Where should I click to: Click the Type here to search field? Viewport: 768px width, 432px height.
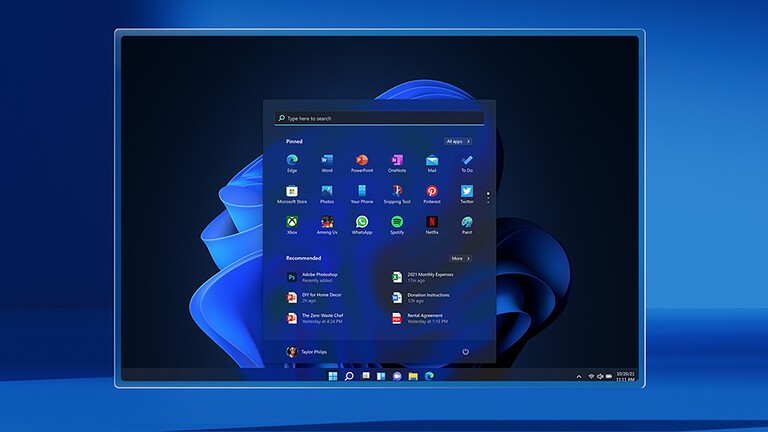click(x=379, y=118)
